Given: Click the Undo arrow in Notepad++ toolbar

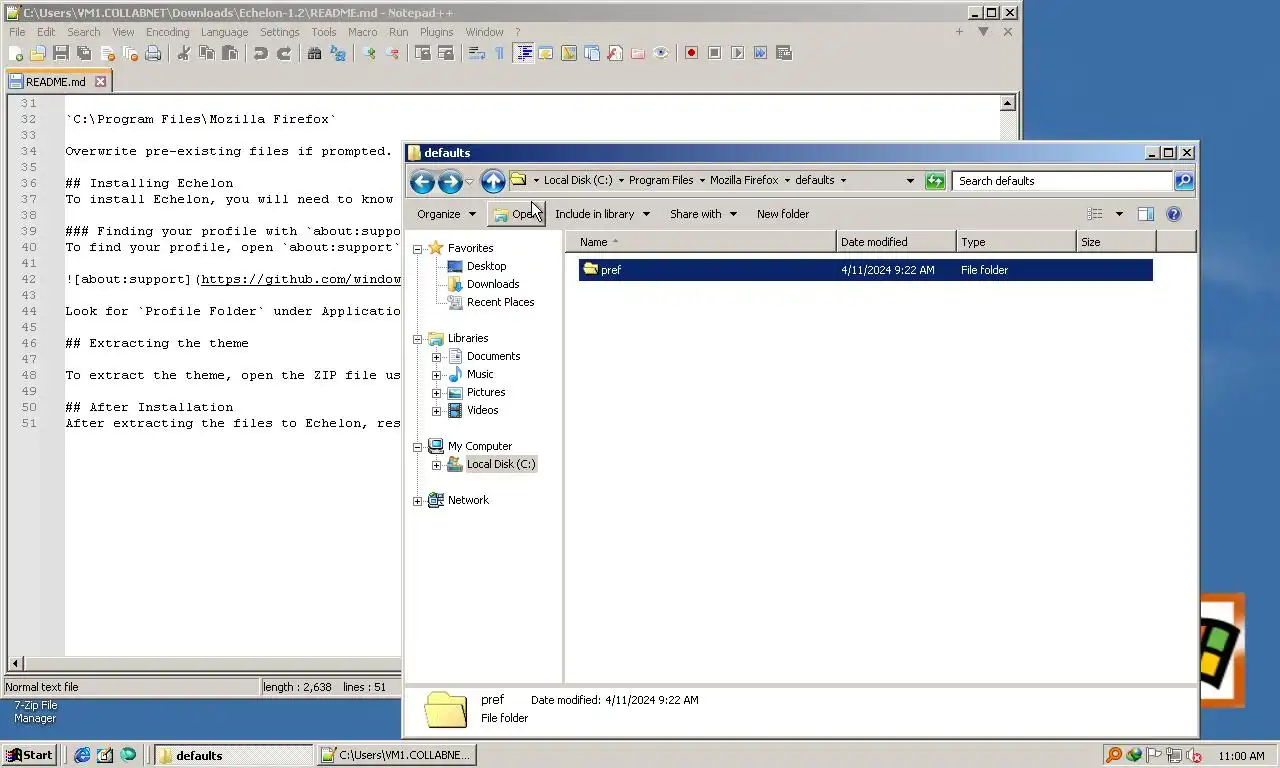Looking at the screenshot, I should (x=261, y=53).
